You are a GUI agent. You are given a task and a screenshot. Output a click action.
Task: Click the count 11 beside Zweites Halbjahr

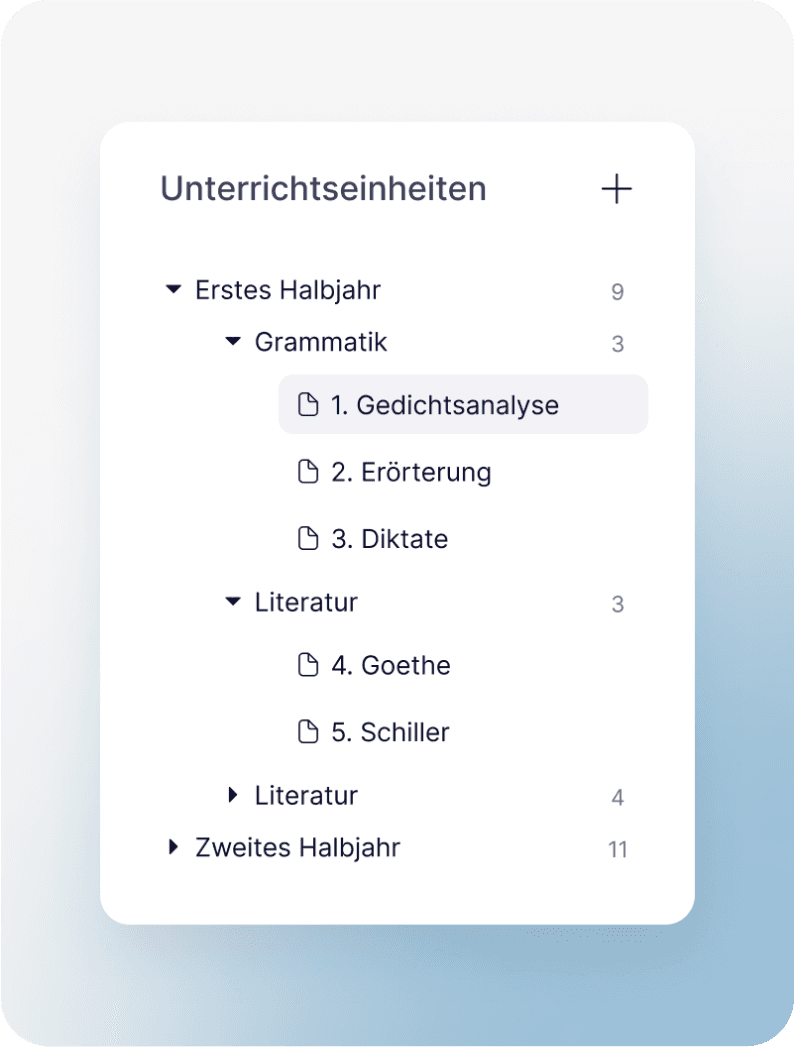[618, 850]
